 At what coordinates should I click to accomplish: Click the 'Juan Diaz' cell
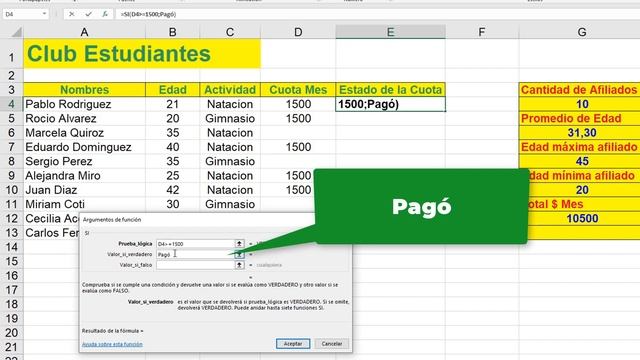click(x=84, y=190)
